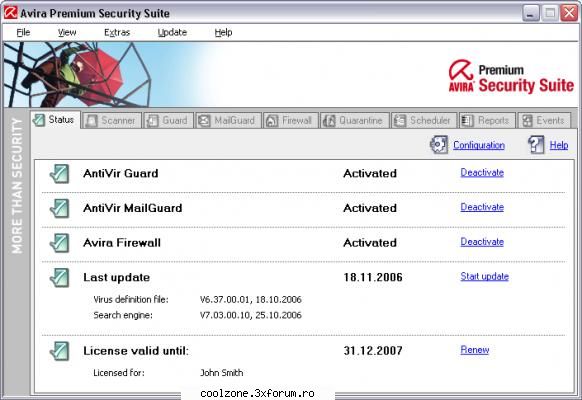Deactivate Avira Firewall
Image resolution: width=582 pixels, height=400 pixels.
point(482,242)
